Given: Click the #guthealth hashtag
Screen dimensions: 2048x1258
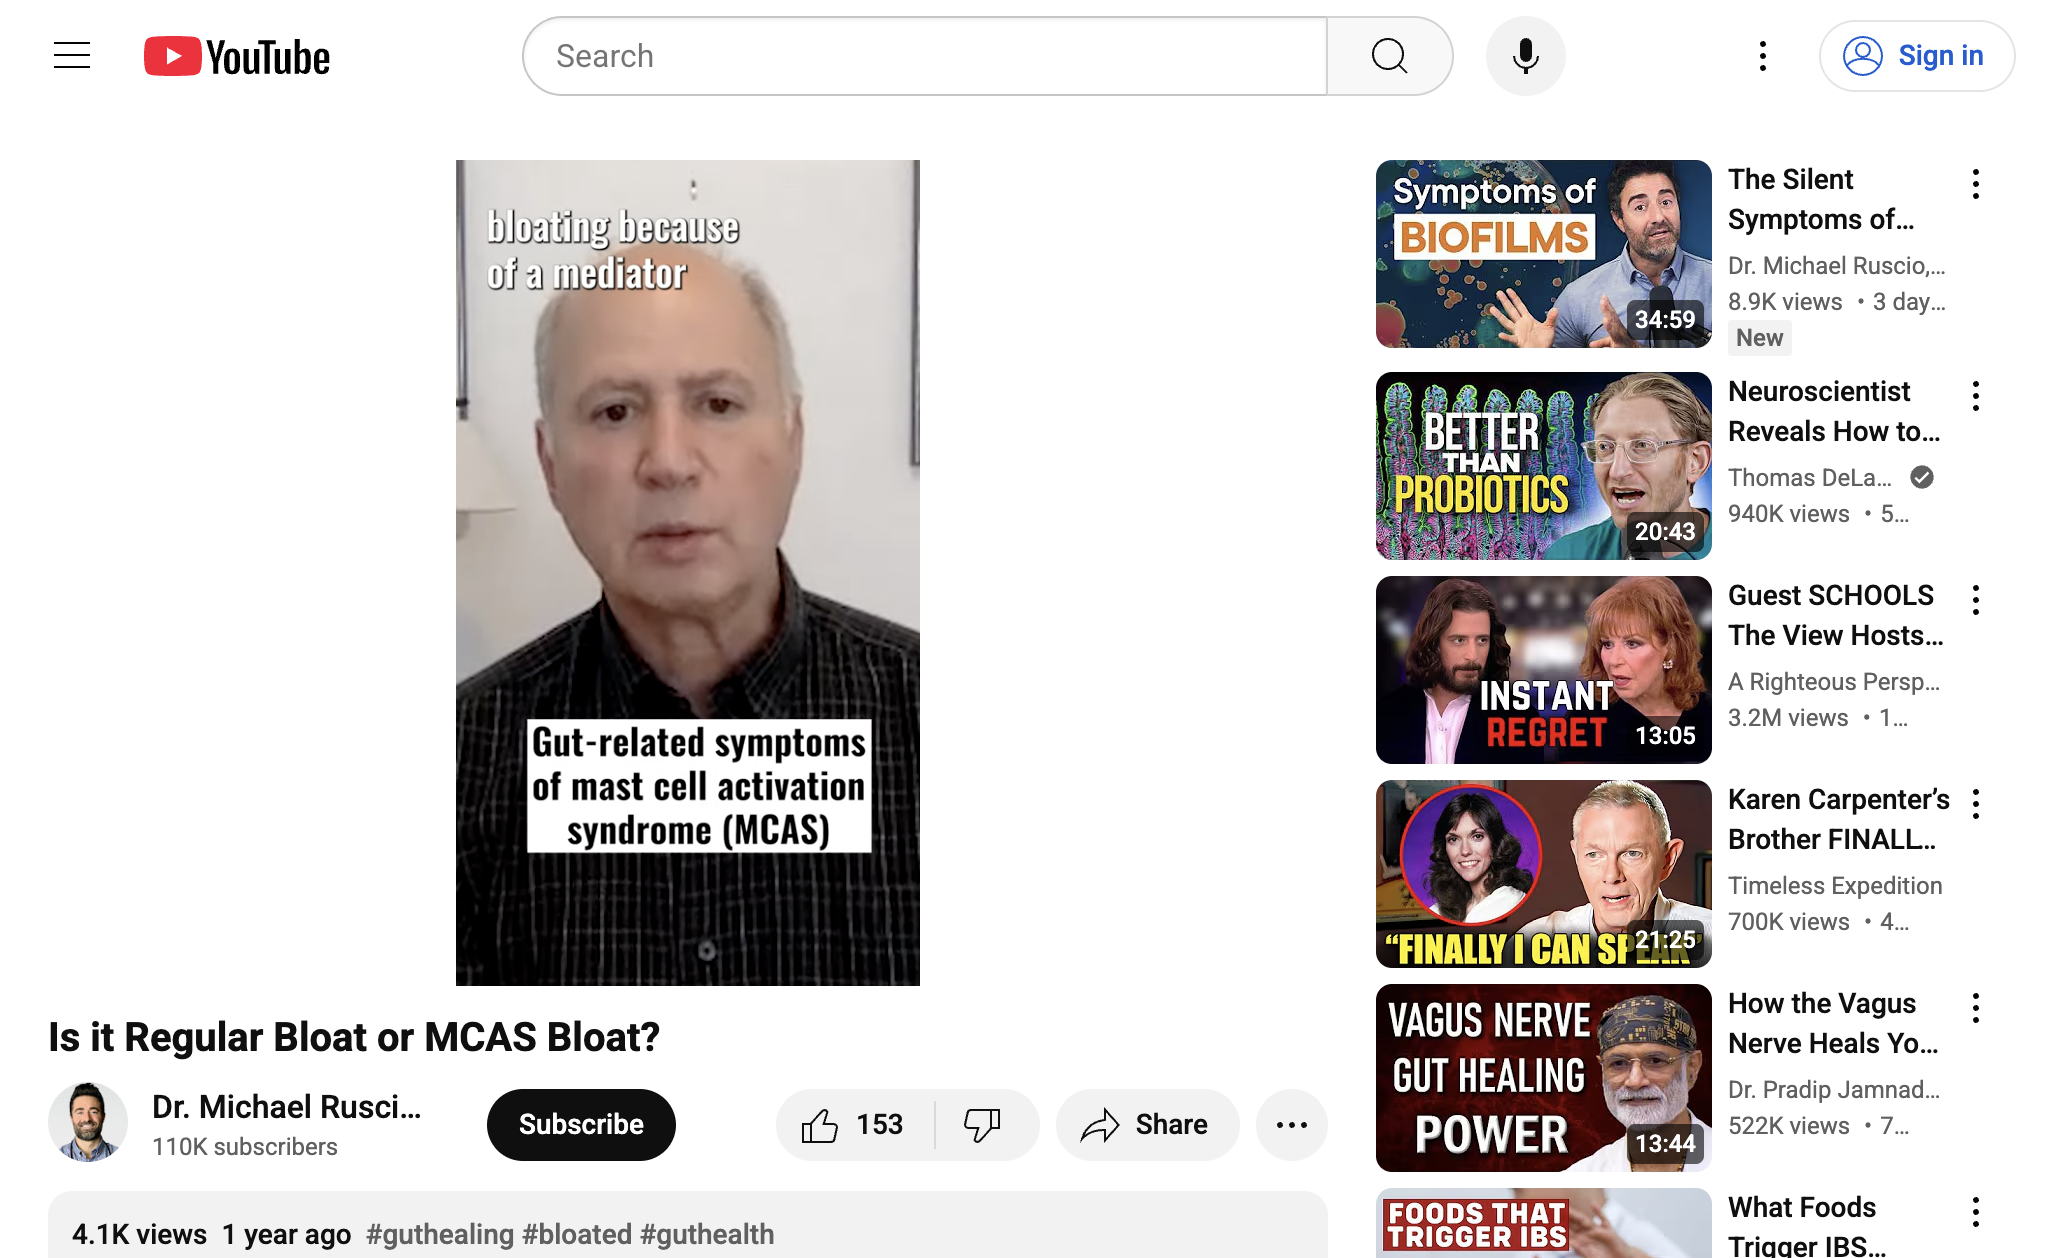Looking at the screenshot, I should coord(707,1234).
